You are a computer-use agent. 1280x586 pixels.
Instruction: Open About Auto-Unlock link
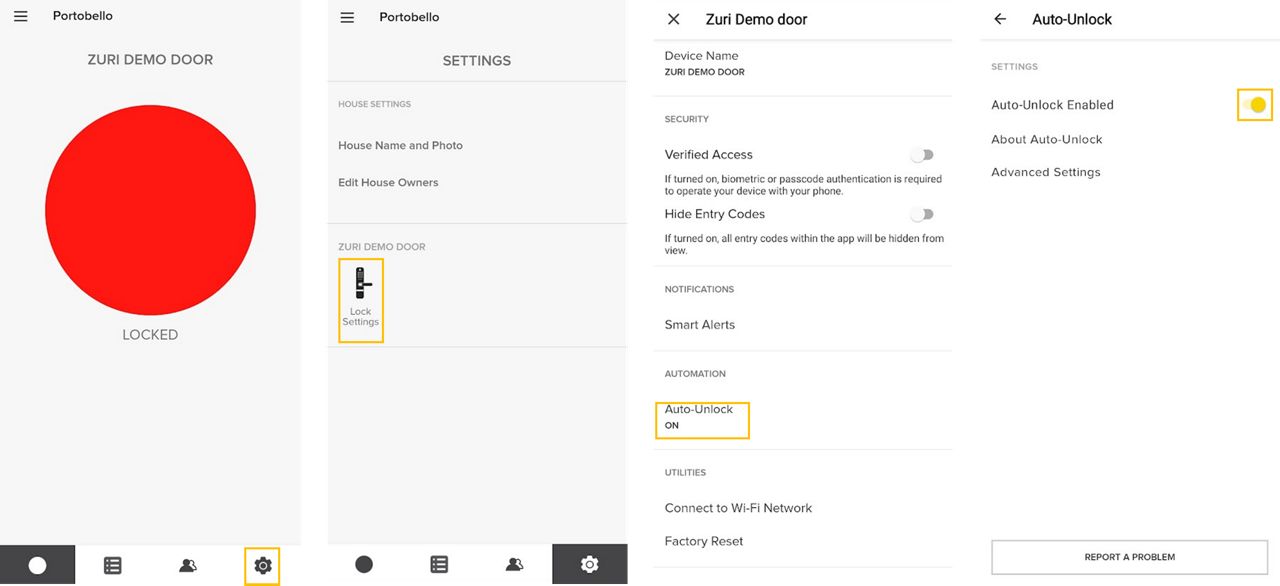click(1046, 139)
